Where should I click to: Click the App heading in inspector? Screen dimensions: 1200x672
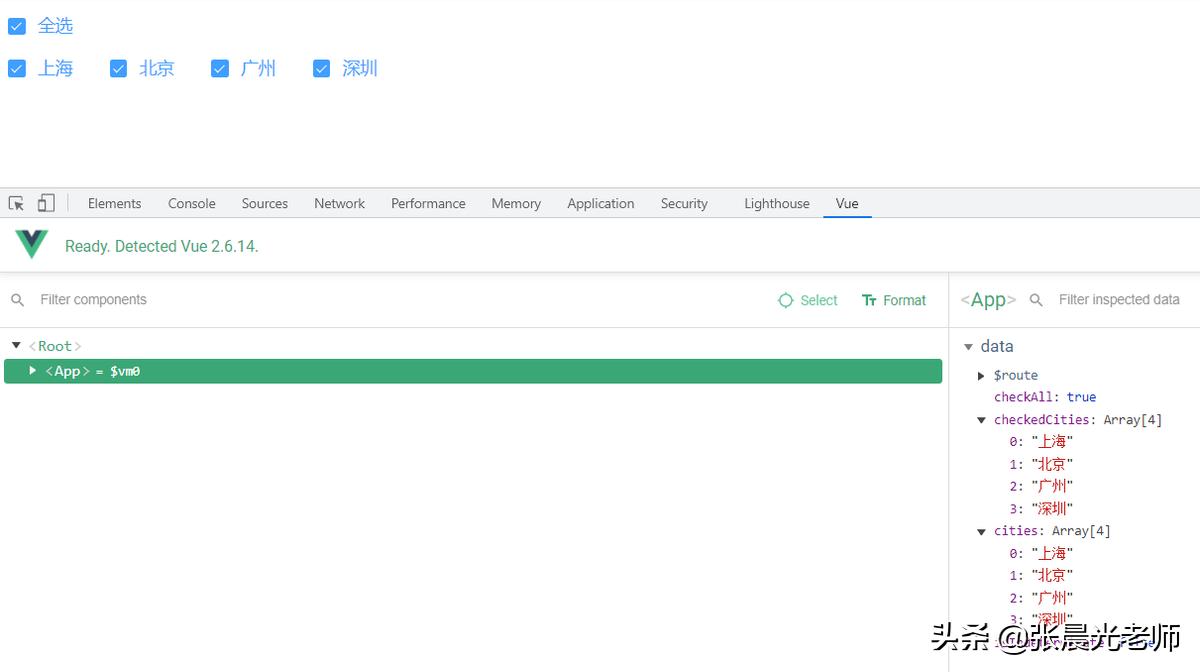click(x=988, y=300)
